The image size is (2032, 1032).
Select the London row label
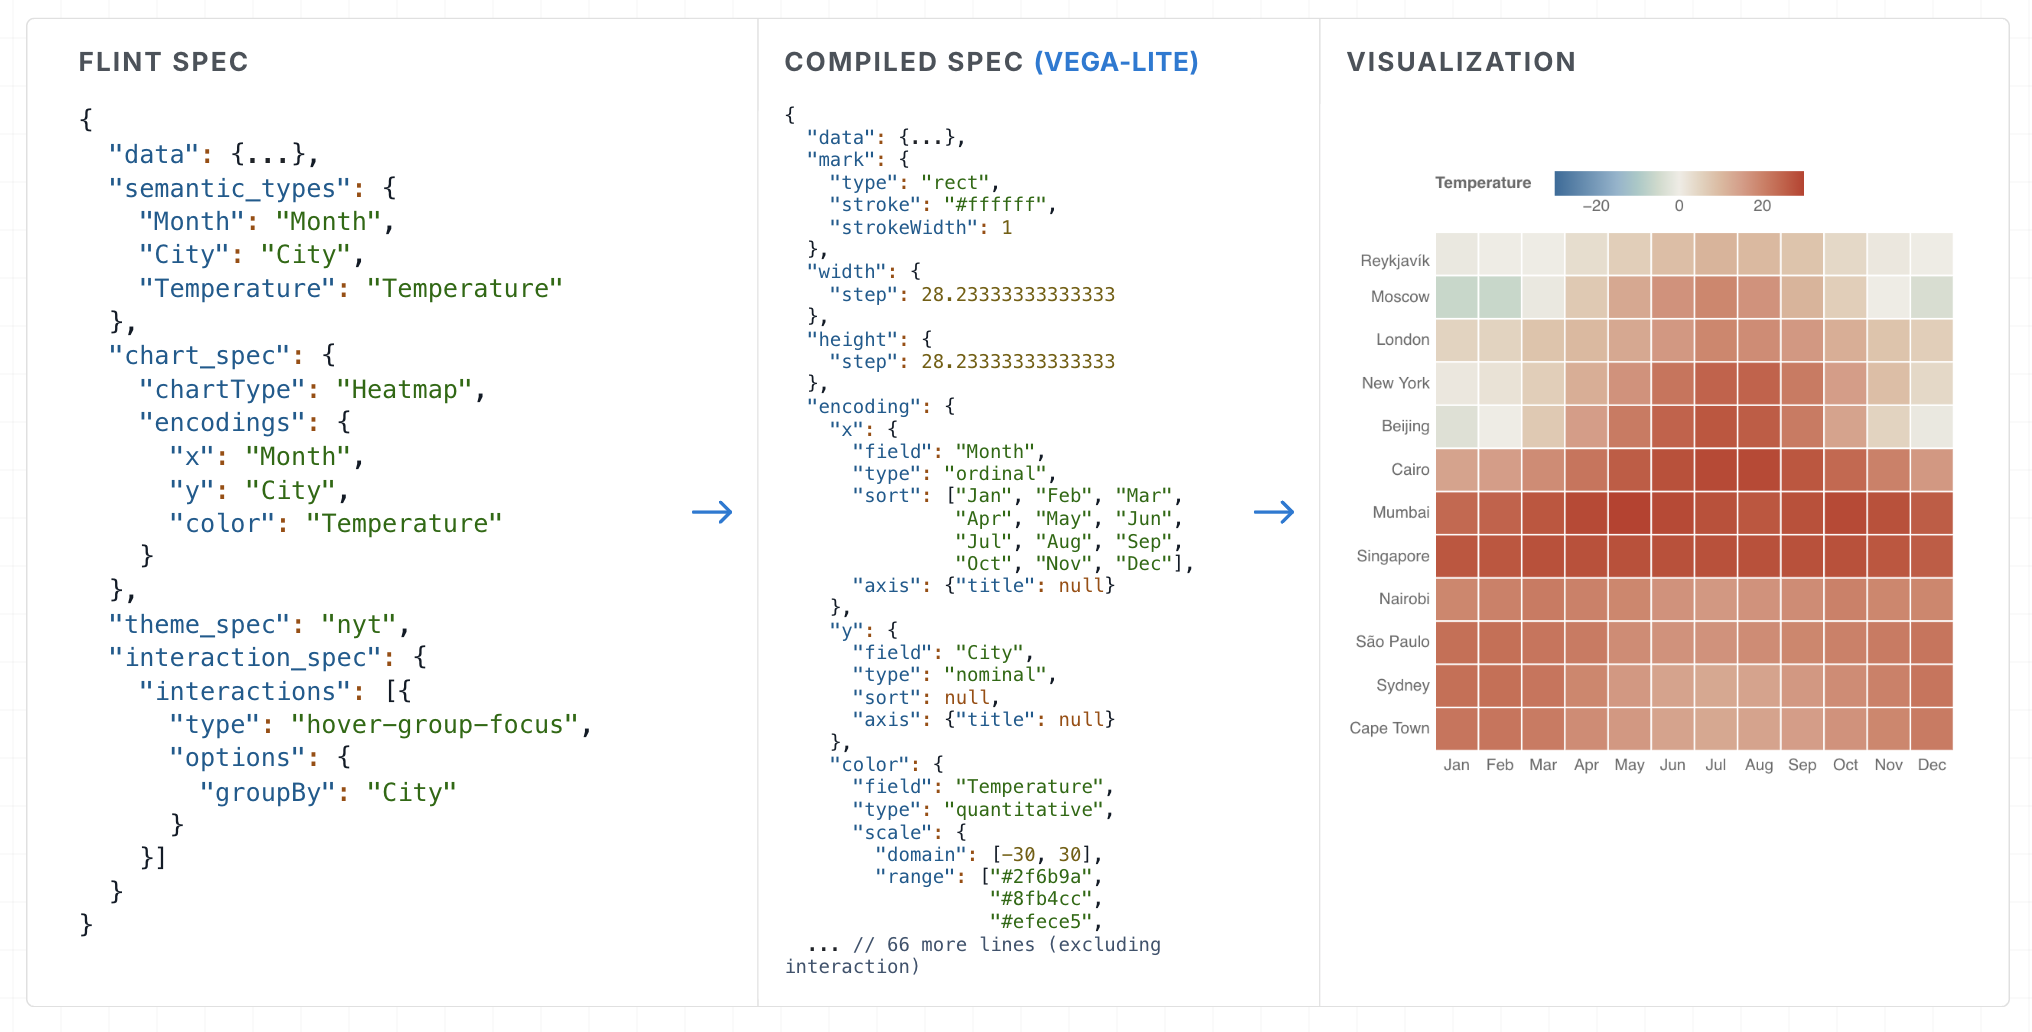[1403, 340]
